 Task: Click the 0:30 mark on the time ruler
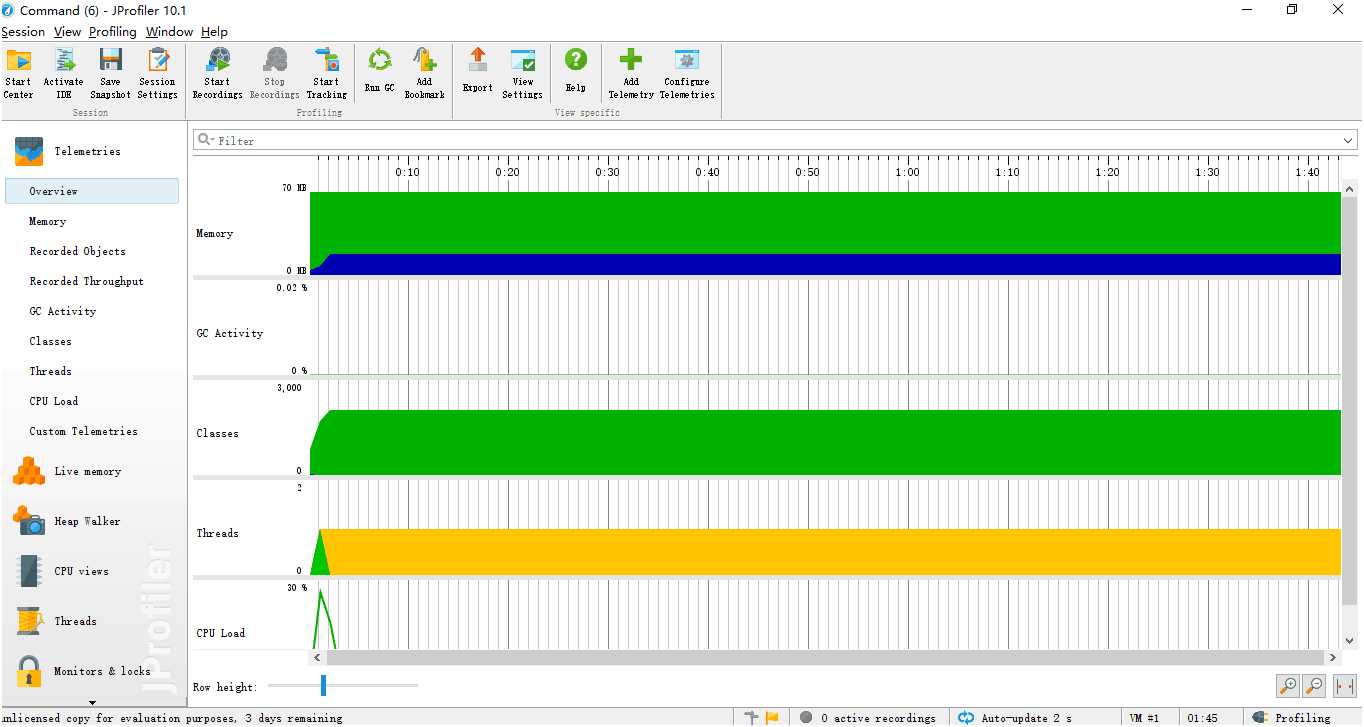click(x=607, y=172)
